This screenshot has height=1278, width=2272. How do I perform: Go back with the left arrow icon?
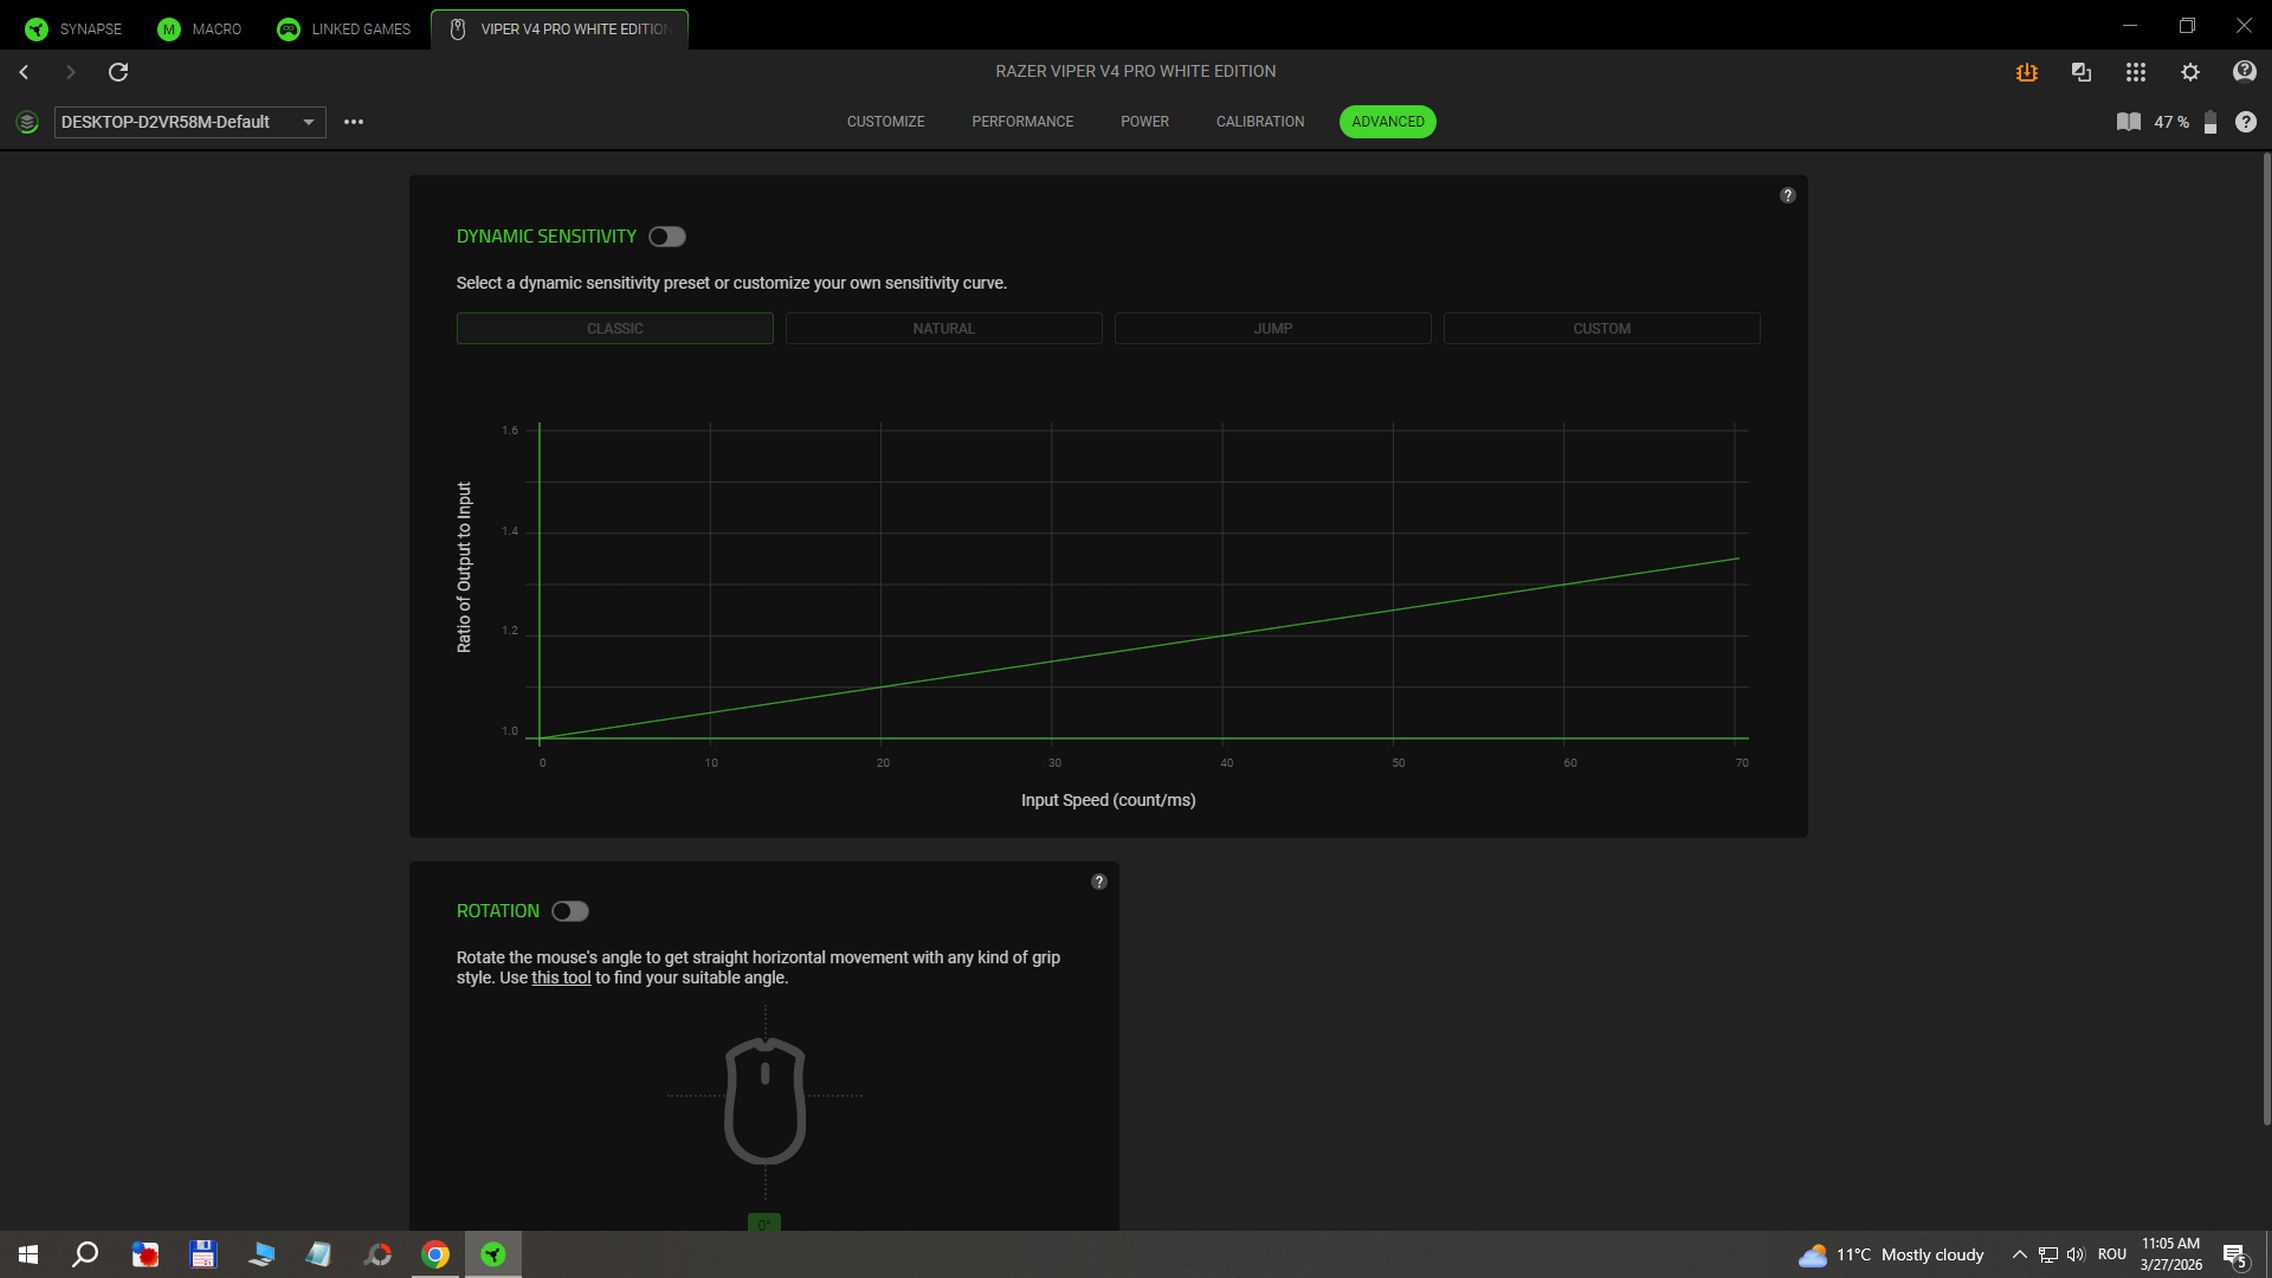click(24, 72)
